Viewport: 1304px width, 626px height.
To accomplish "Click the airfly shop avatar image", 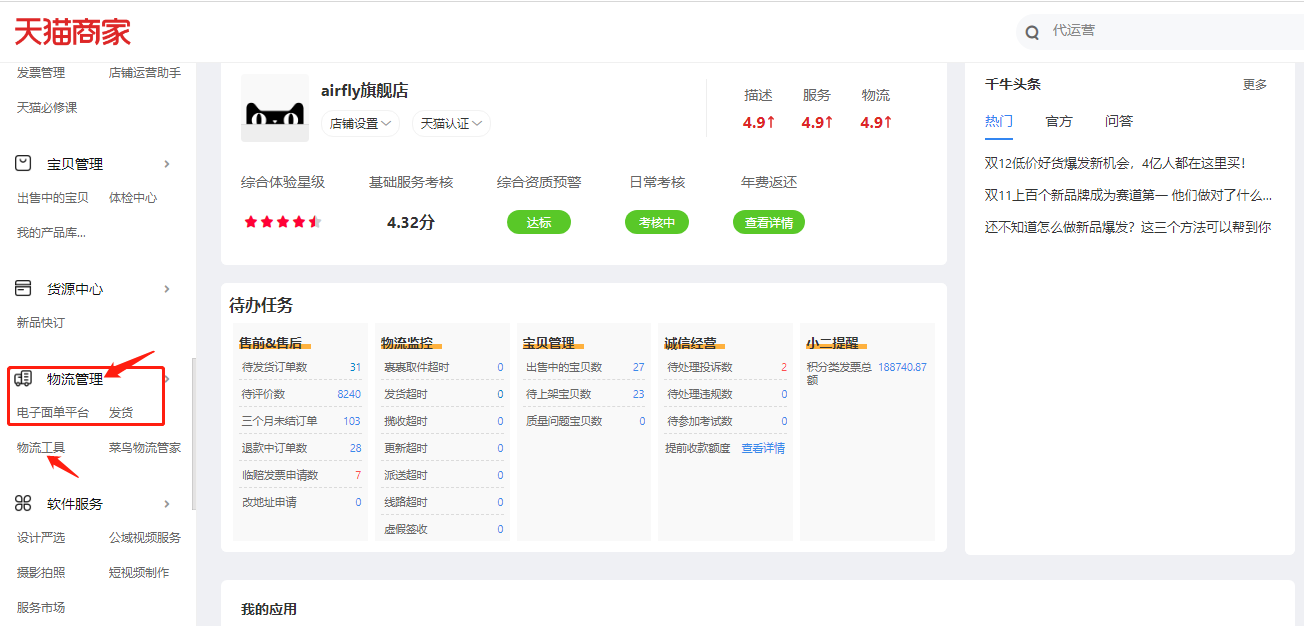I will [275, 108].
